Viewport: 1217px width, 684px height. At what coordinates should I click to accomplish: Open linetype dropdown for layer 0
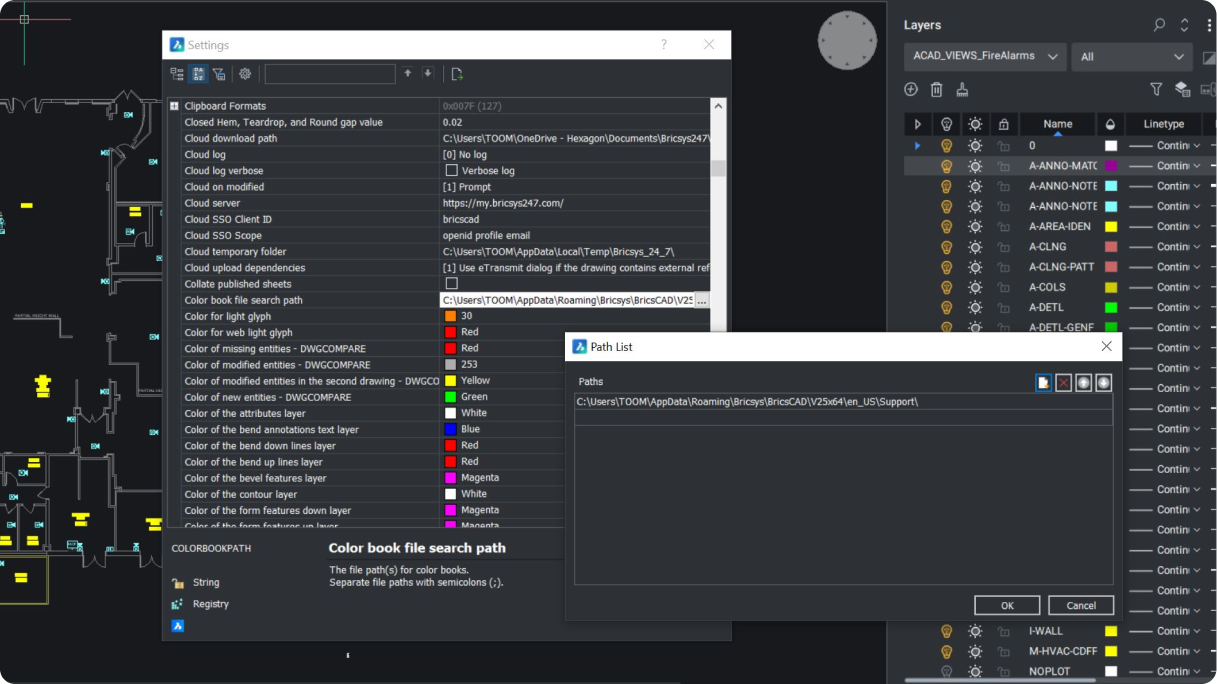tap(1197, 146)
